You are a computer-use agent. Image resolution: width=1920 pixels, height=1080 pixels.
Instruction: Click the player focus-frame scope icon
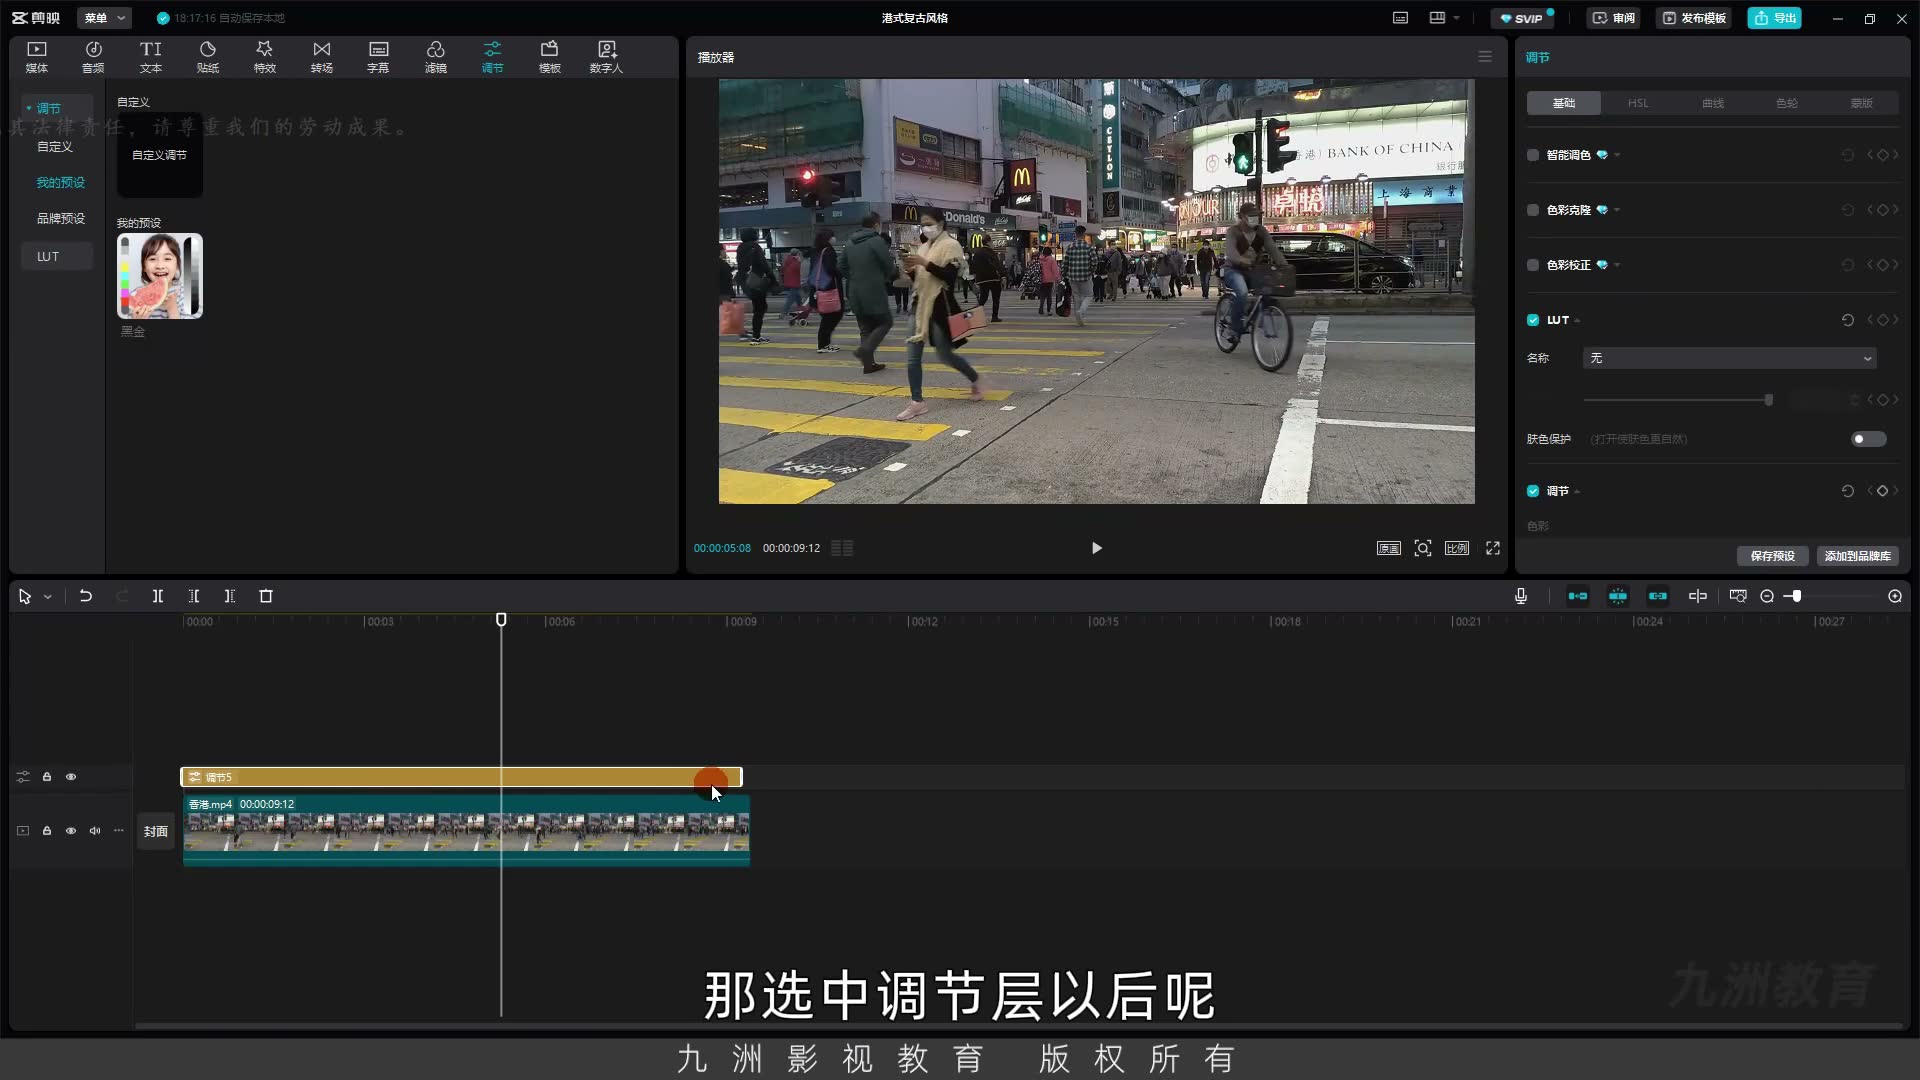[1423, 548]
